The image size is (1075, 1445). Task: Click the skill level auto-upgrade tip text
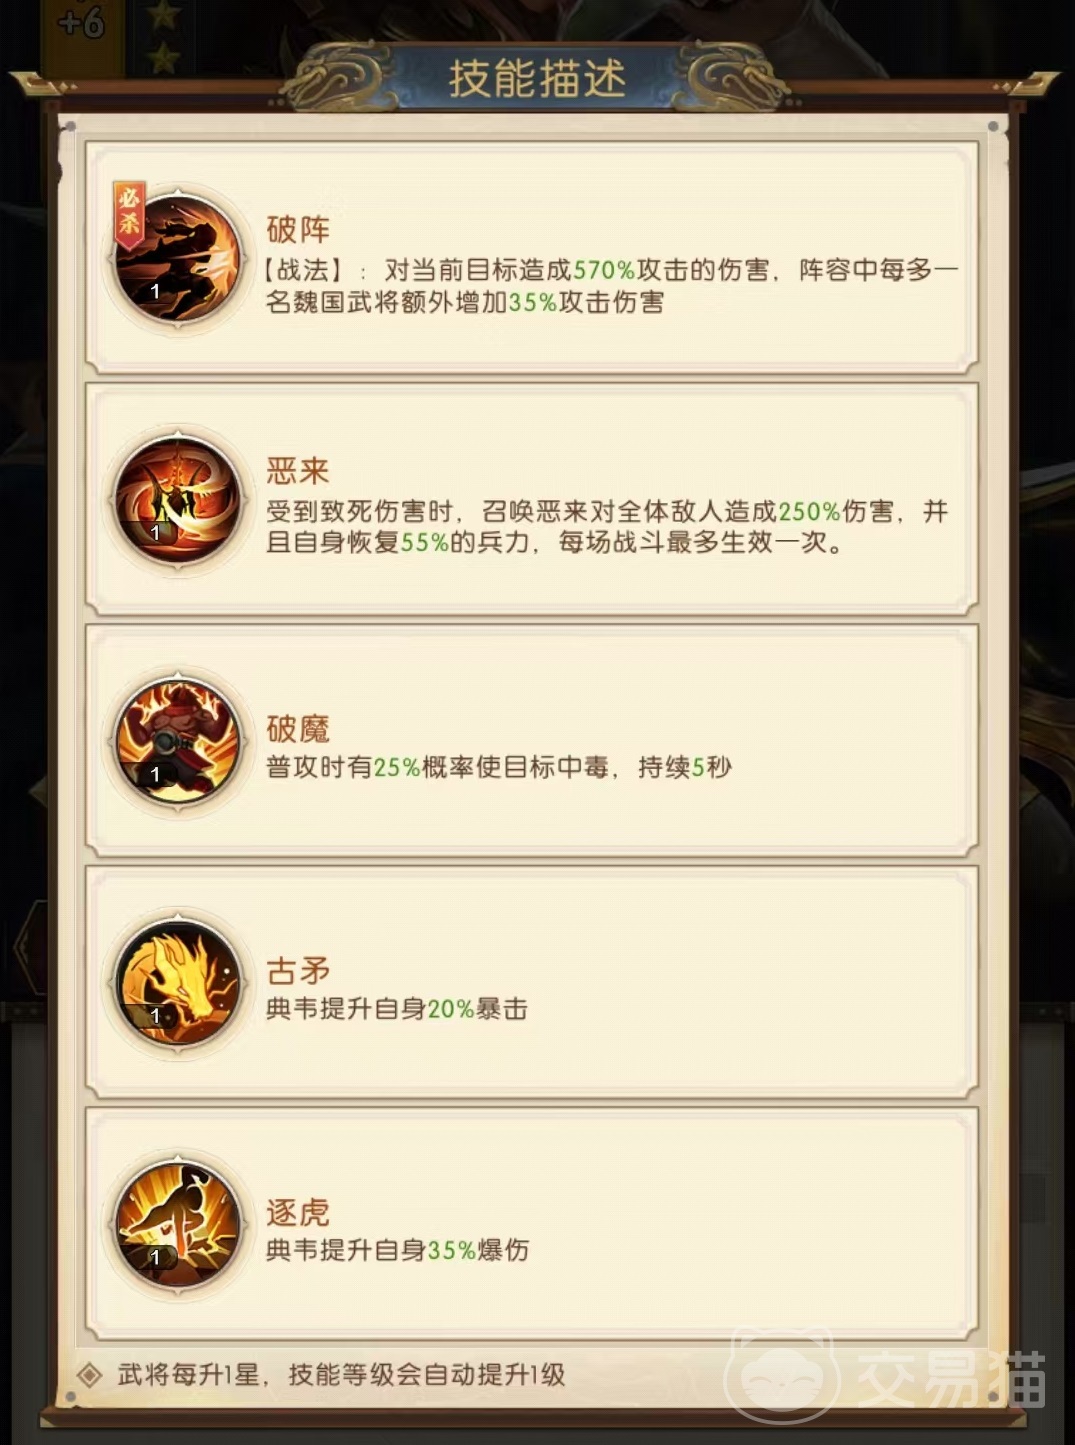342,1374
